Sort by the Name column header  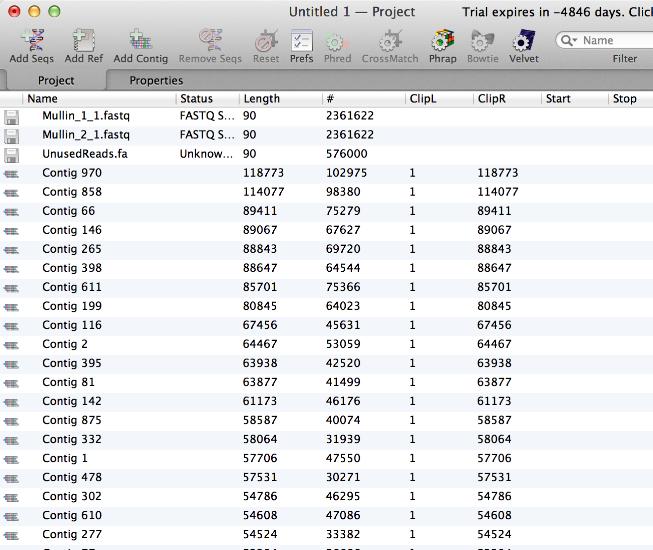(x=100, y=99)
